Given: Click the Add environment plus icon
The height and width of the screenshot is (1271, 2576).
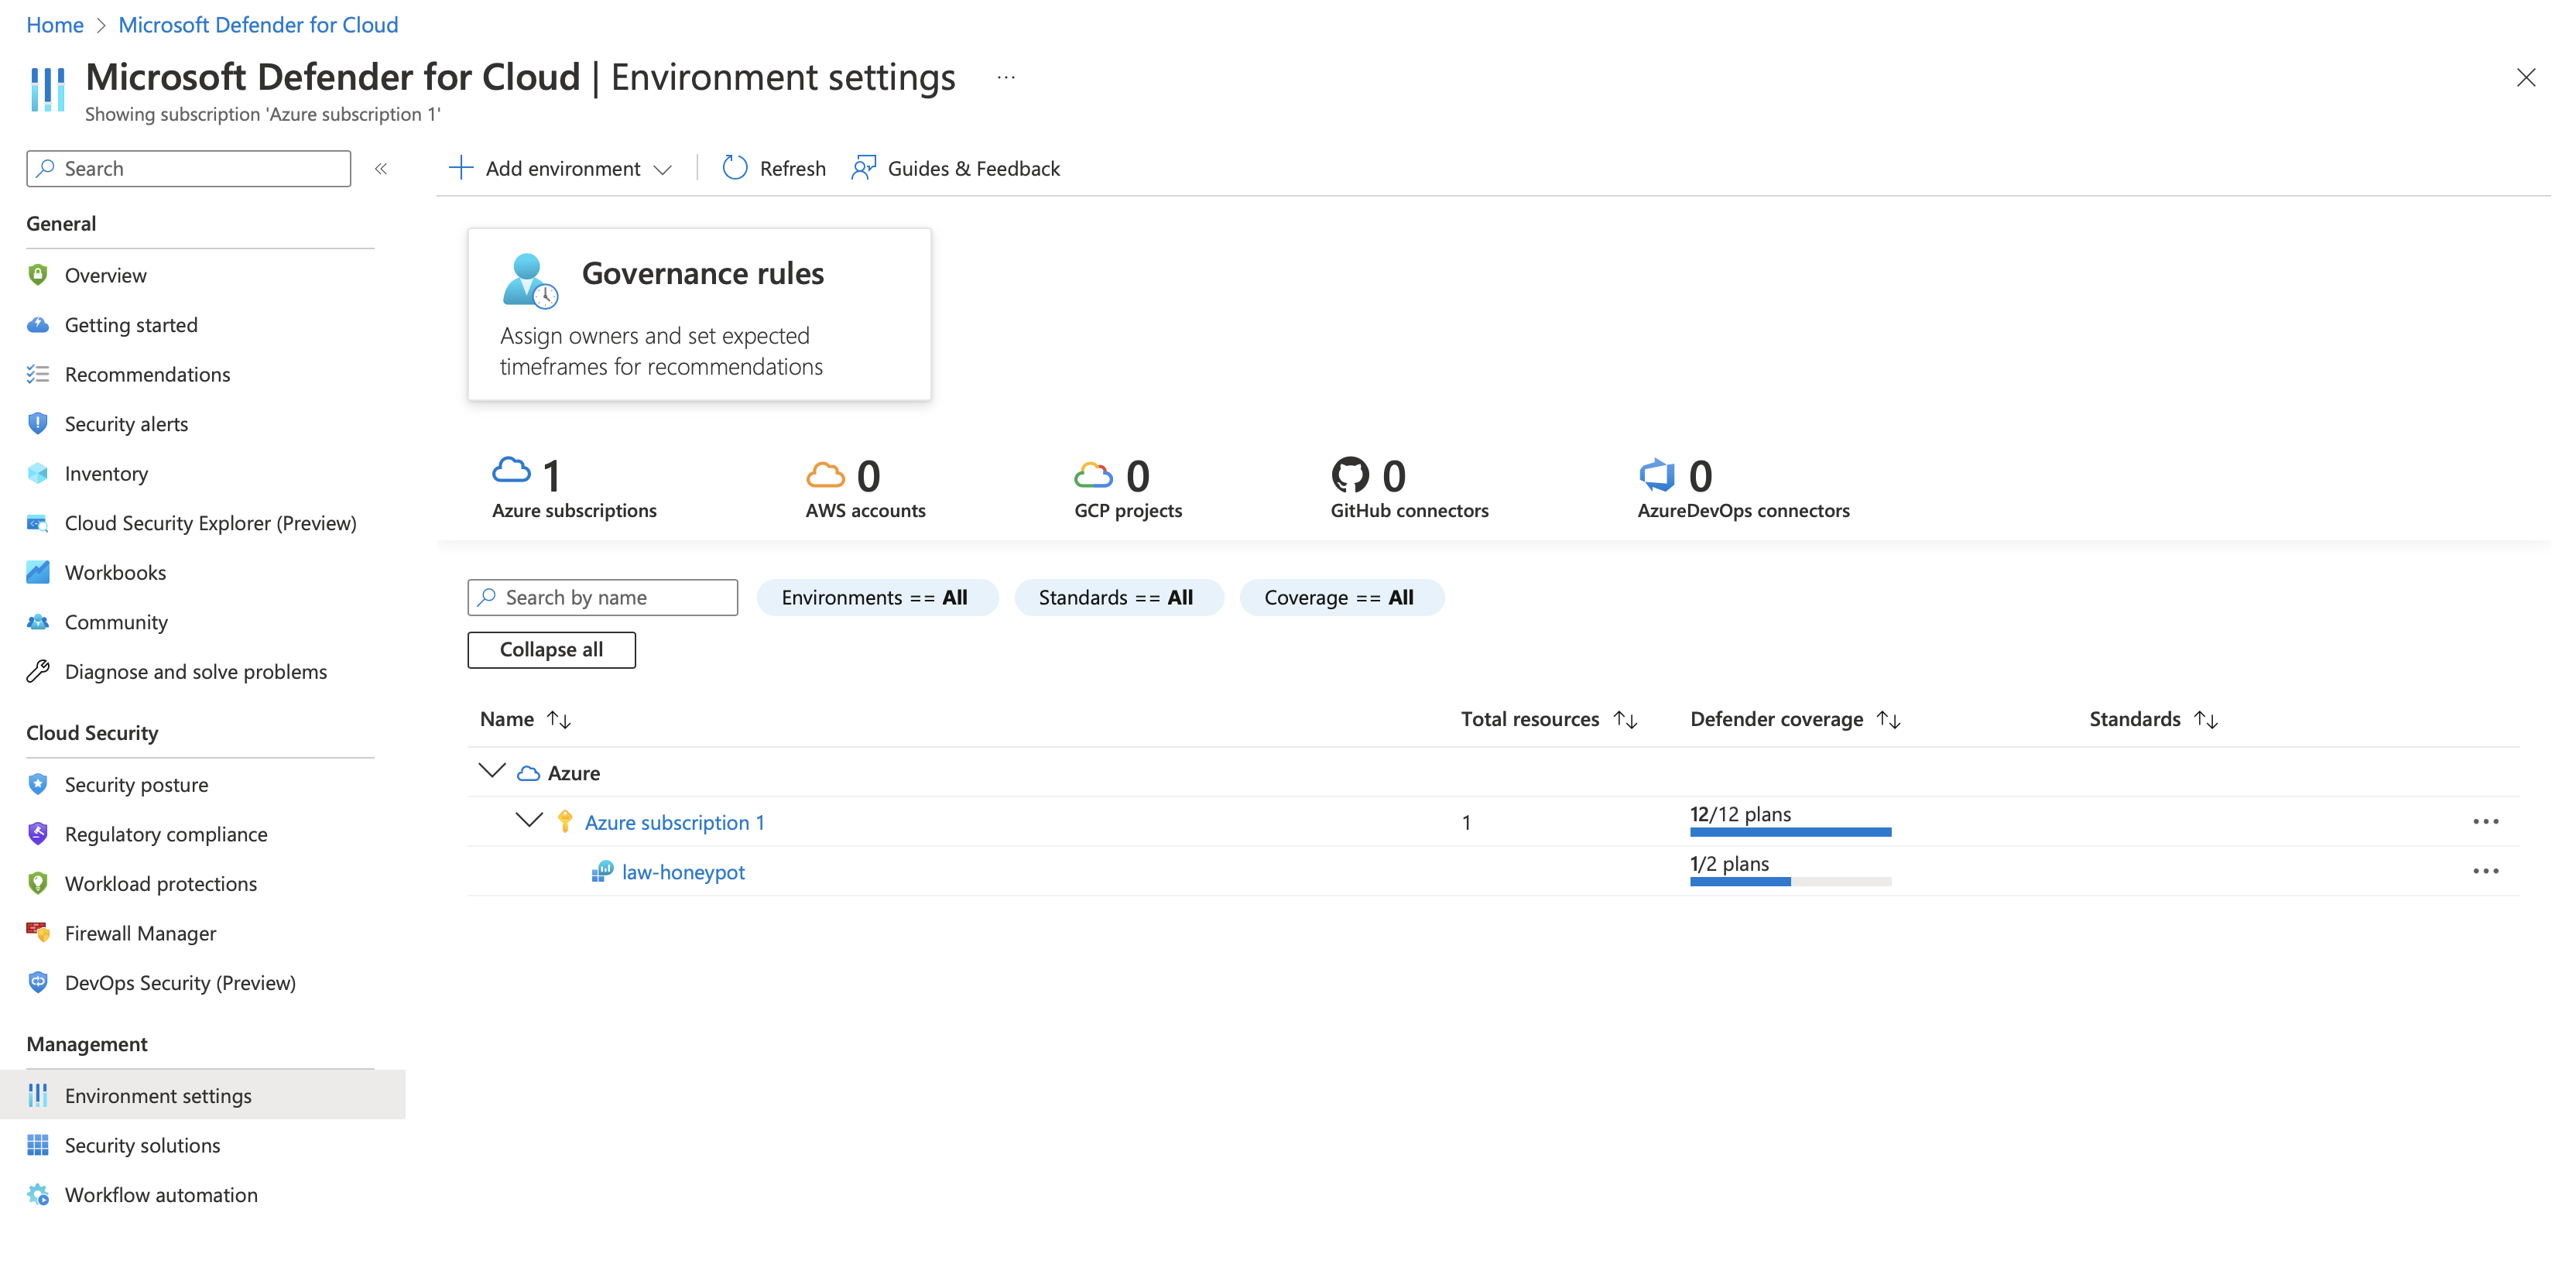Looking at the screenshot, I should tap(461, 168).
